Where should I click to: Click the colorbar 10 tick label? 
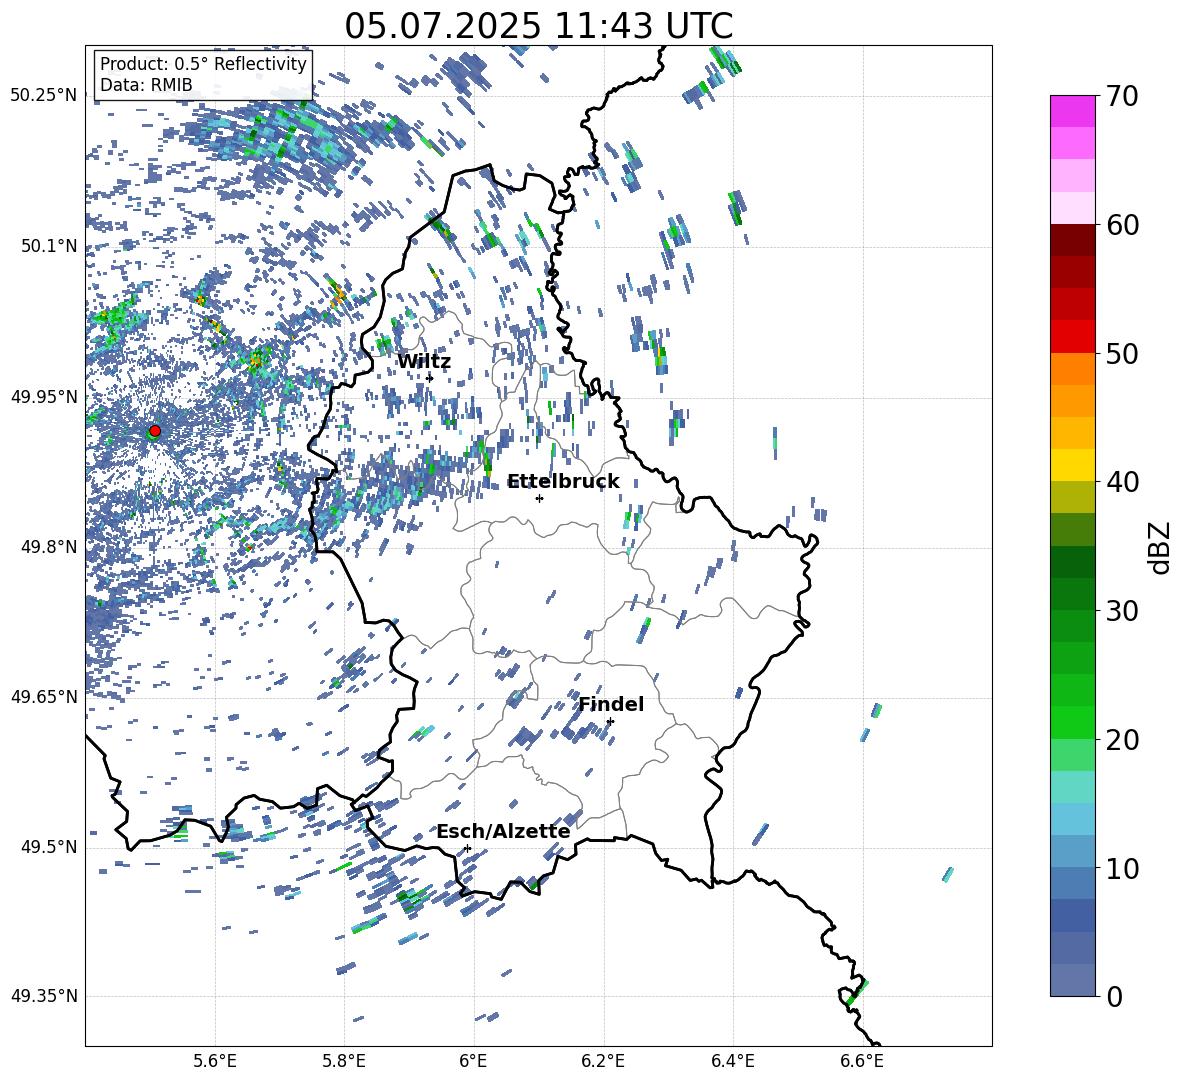(1122, 868)
